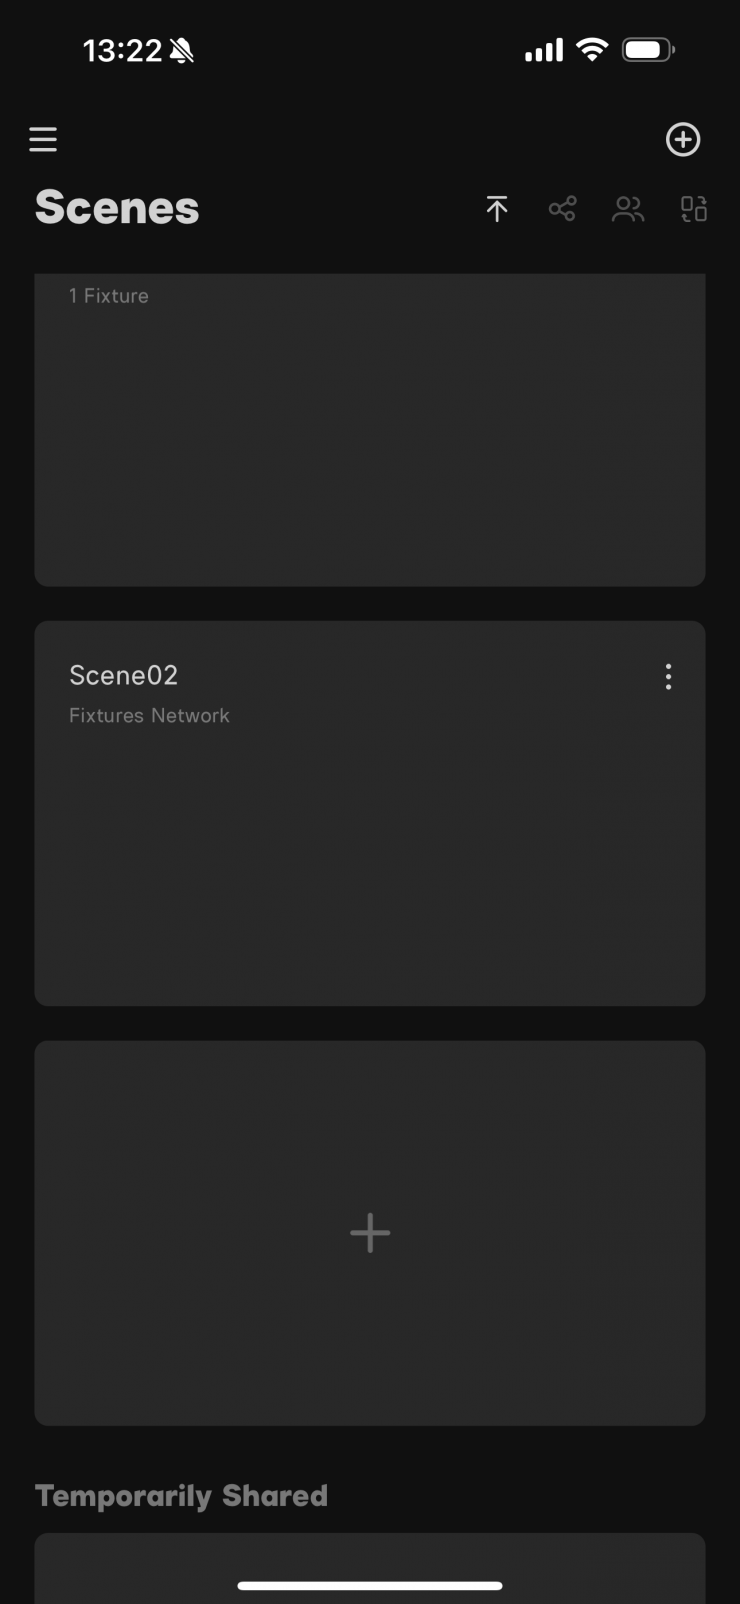The width and height of the screenshot is (740, 1604).
Task: Open the Scene02 card
Action: tap(370, 850)
